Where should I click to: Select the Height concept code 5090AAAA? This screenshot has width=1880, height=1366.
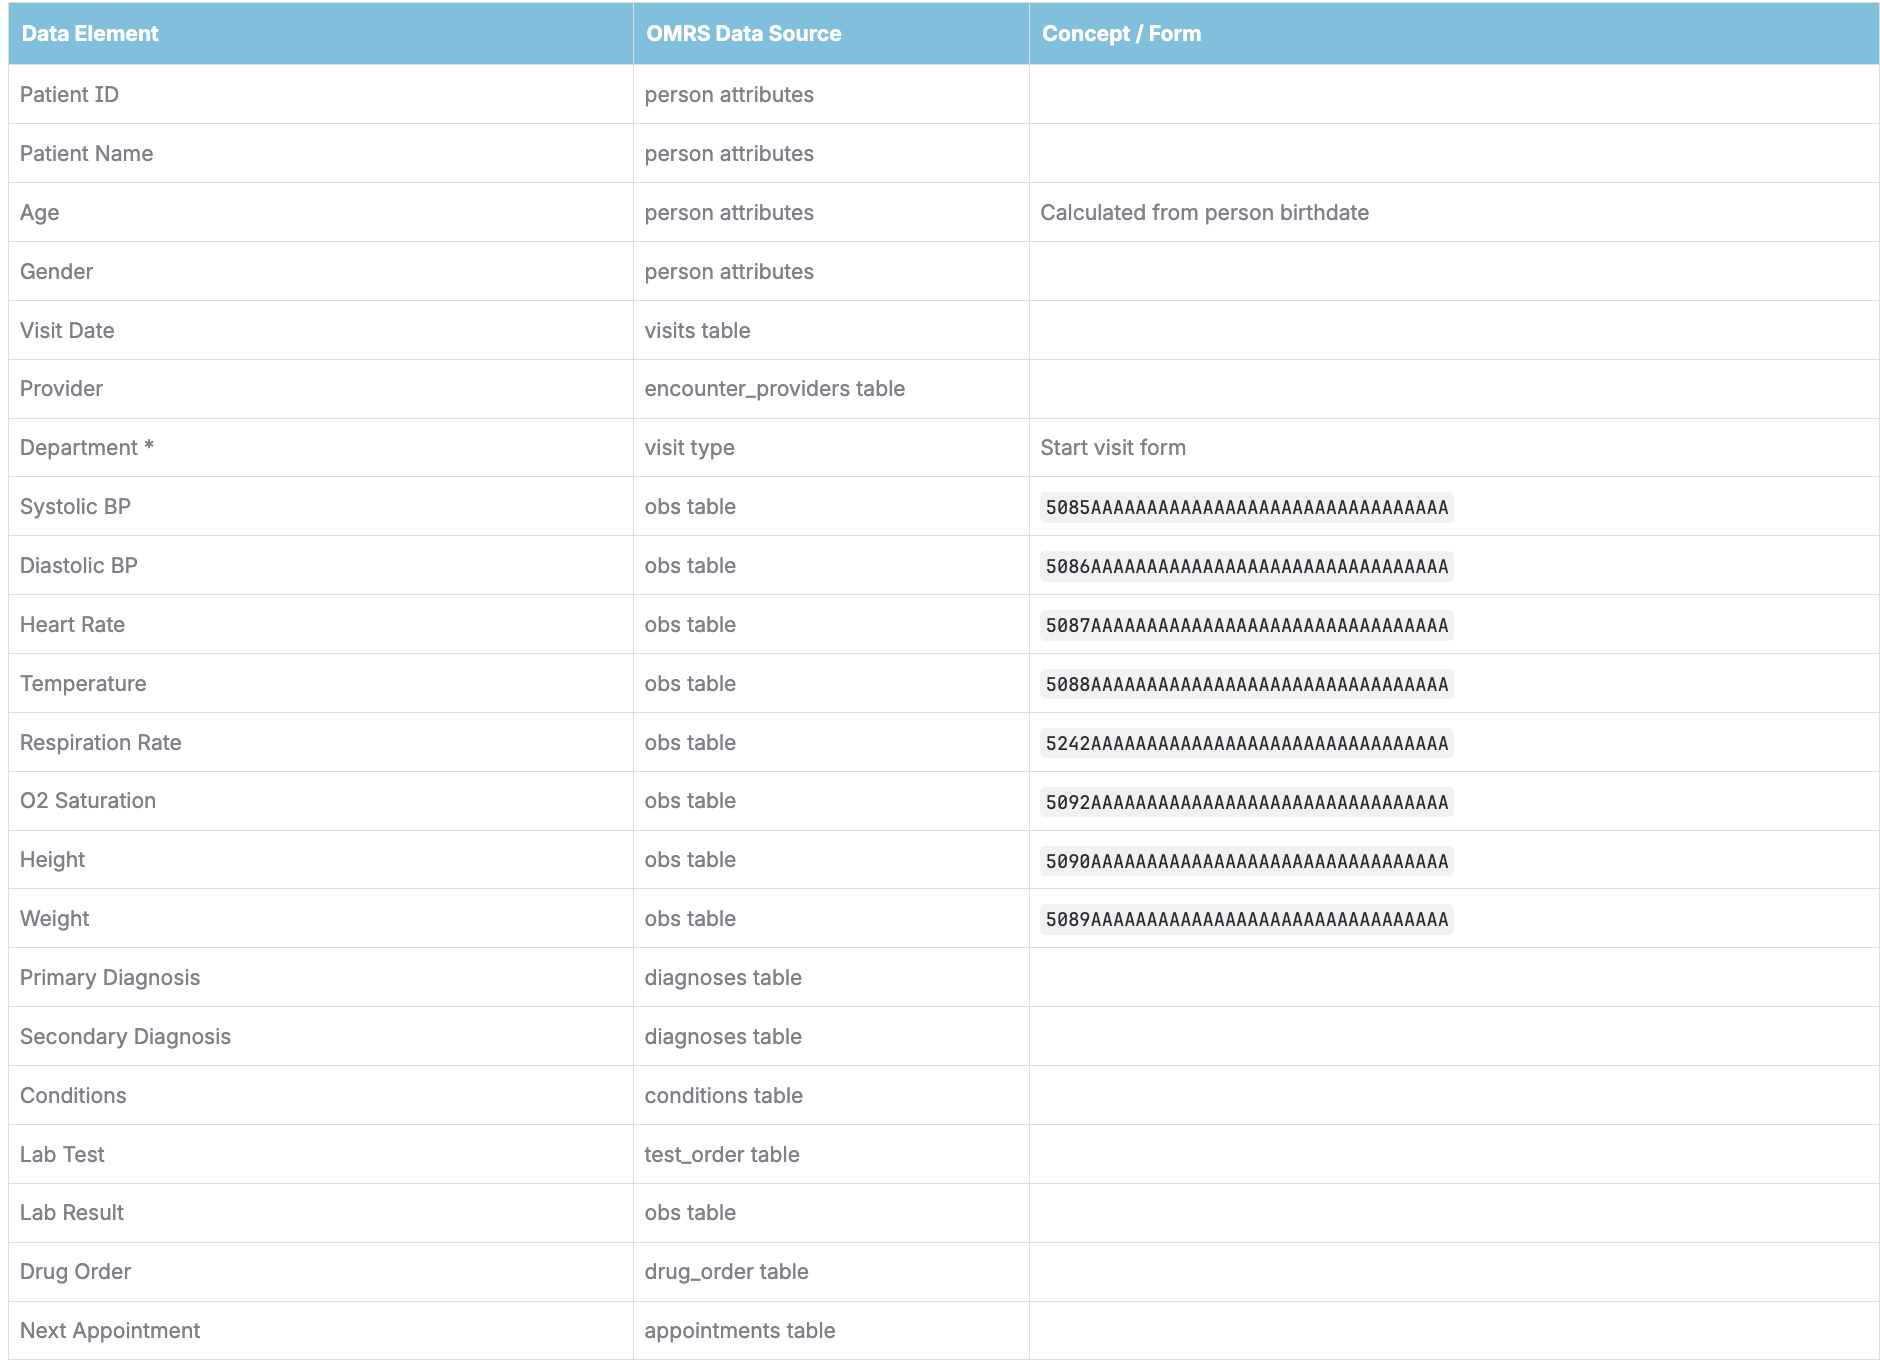click(x=1246, y=861)
